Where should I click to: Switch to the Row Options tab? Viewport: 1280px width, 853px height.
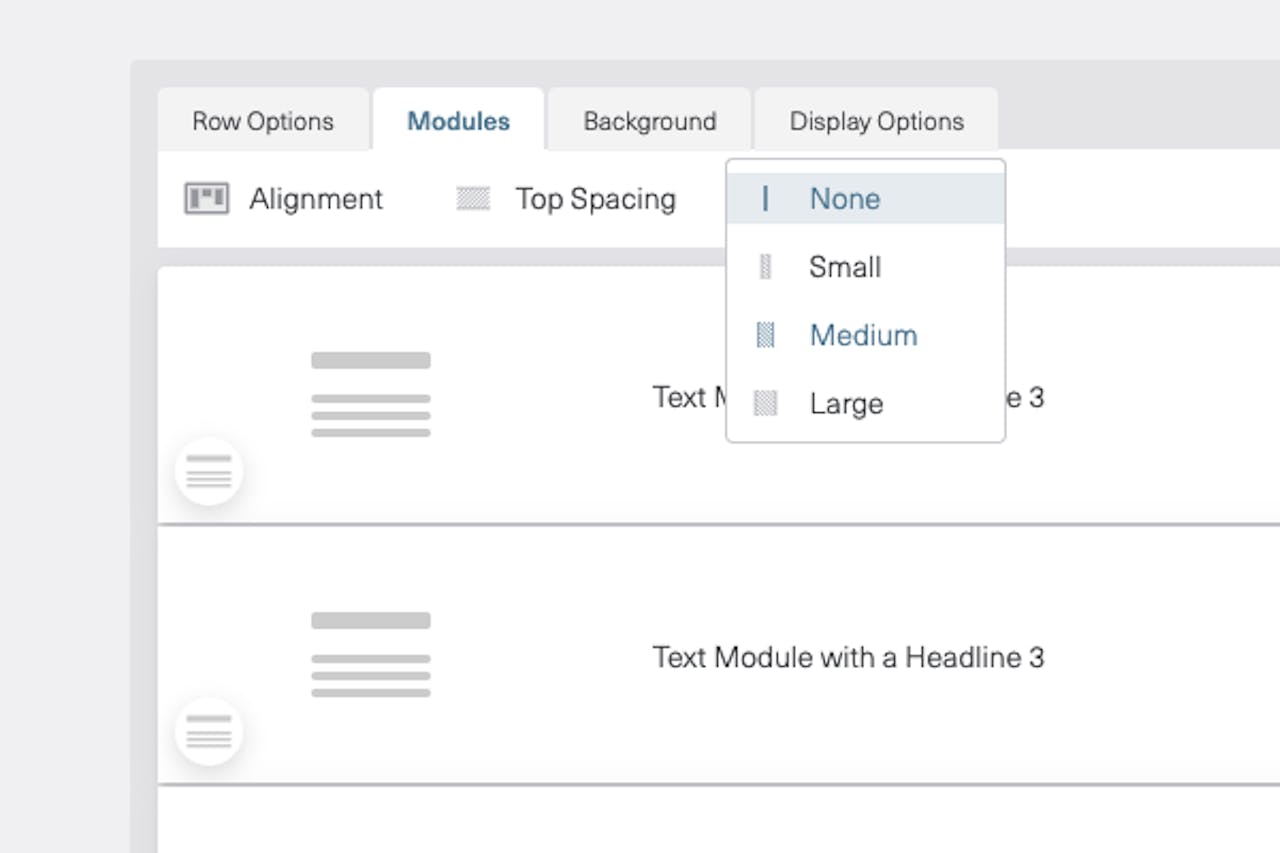click(x=263, y=121)
